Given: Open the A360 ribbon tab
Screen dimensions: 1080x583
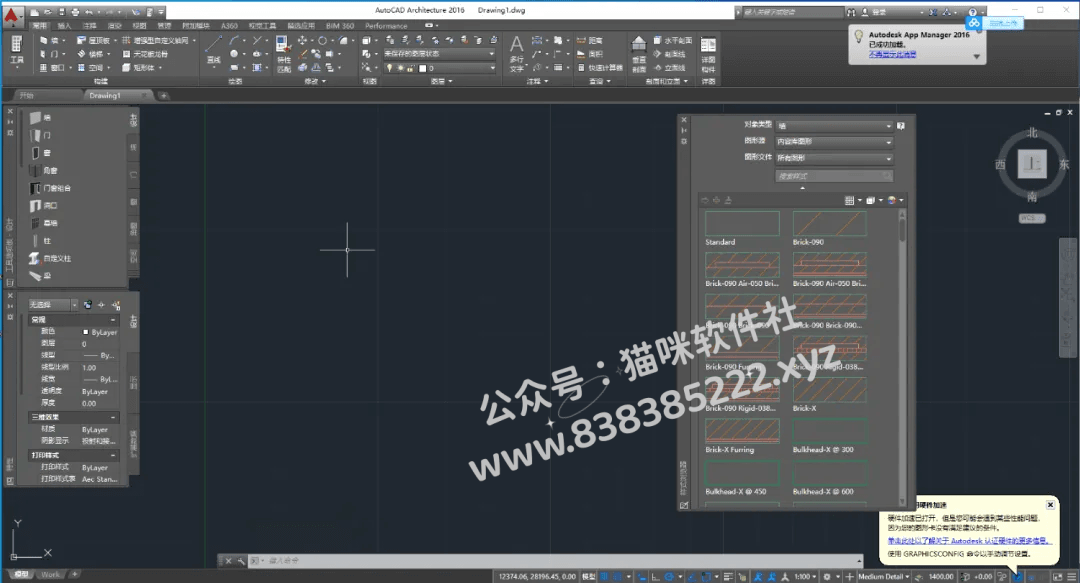Looking at the screenshot, I should (229, 26).
